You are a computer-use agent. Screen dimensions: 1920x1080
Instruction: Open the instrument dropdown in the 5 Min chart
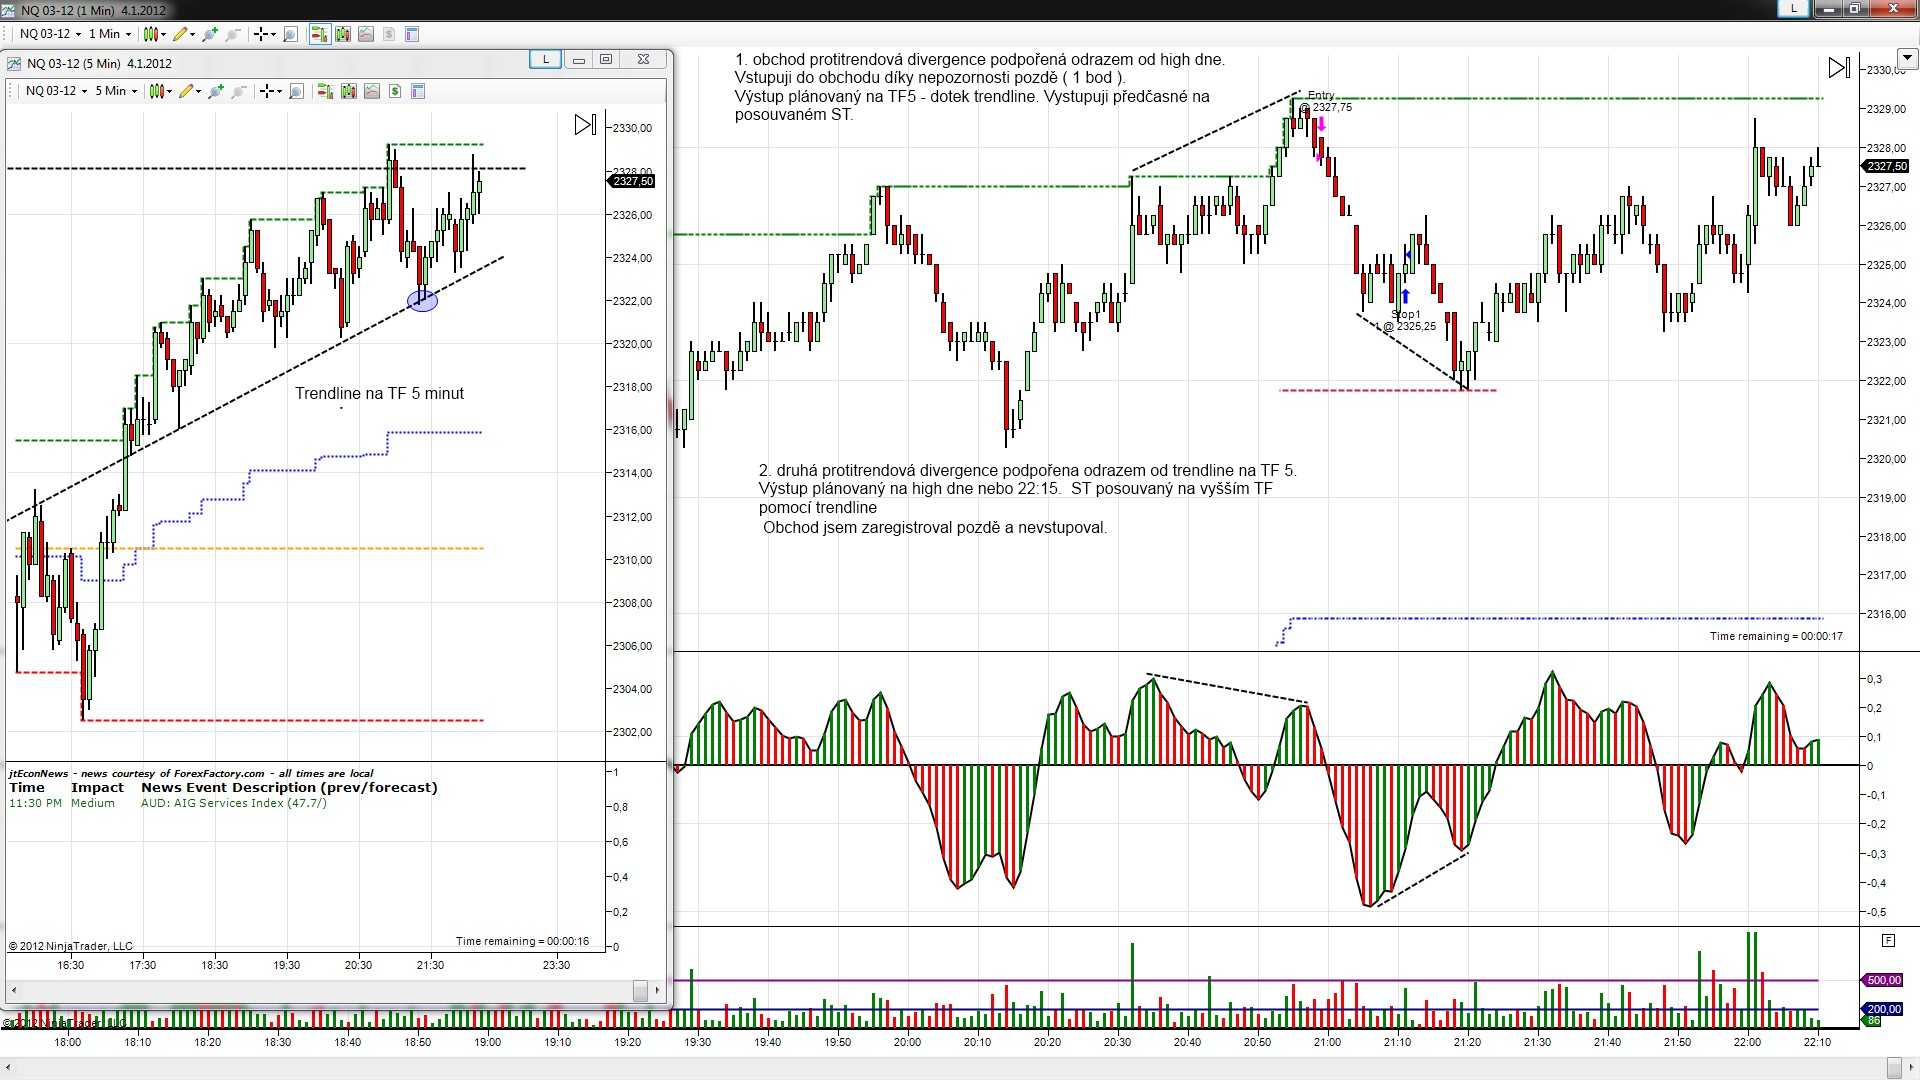[x=56, y=91]
